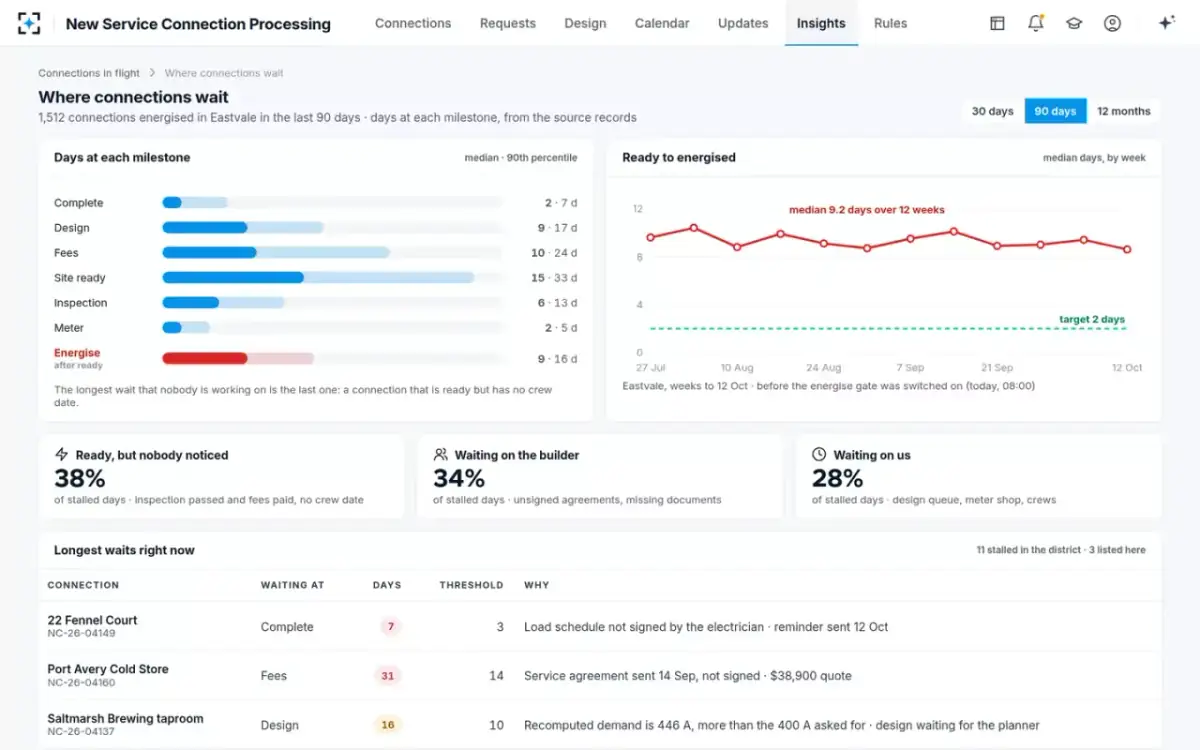The image size is (1200, 750).
Task: Click the Fees milestone bar
Action: tap(332, 253)
